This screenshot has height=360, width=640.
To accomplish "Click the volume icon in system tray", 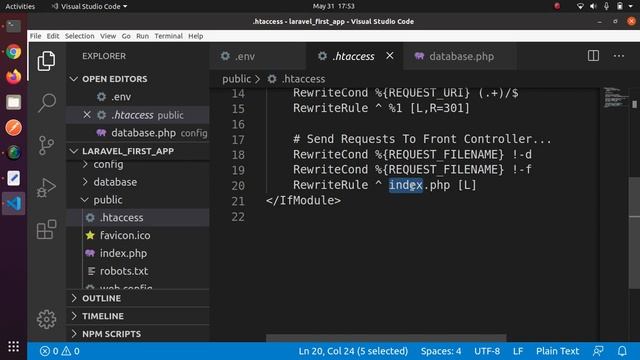I will (x=593, y=6).
